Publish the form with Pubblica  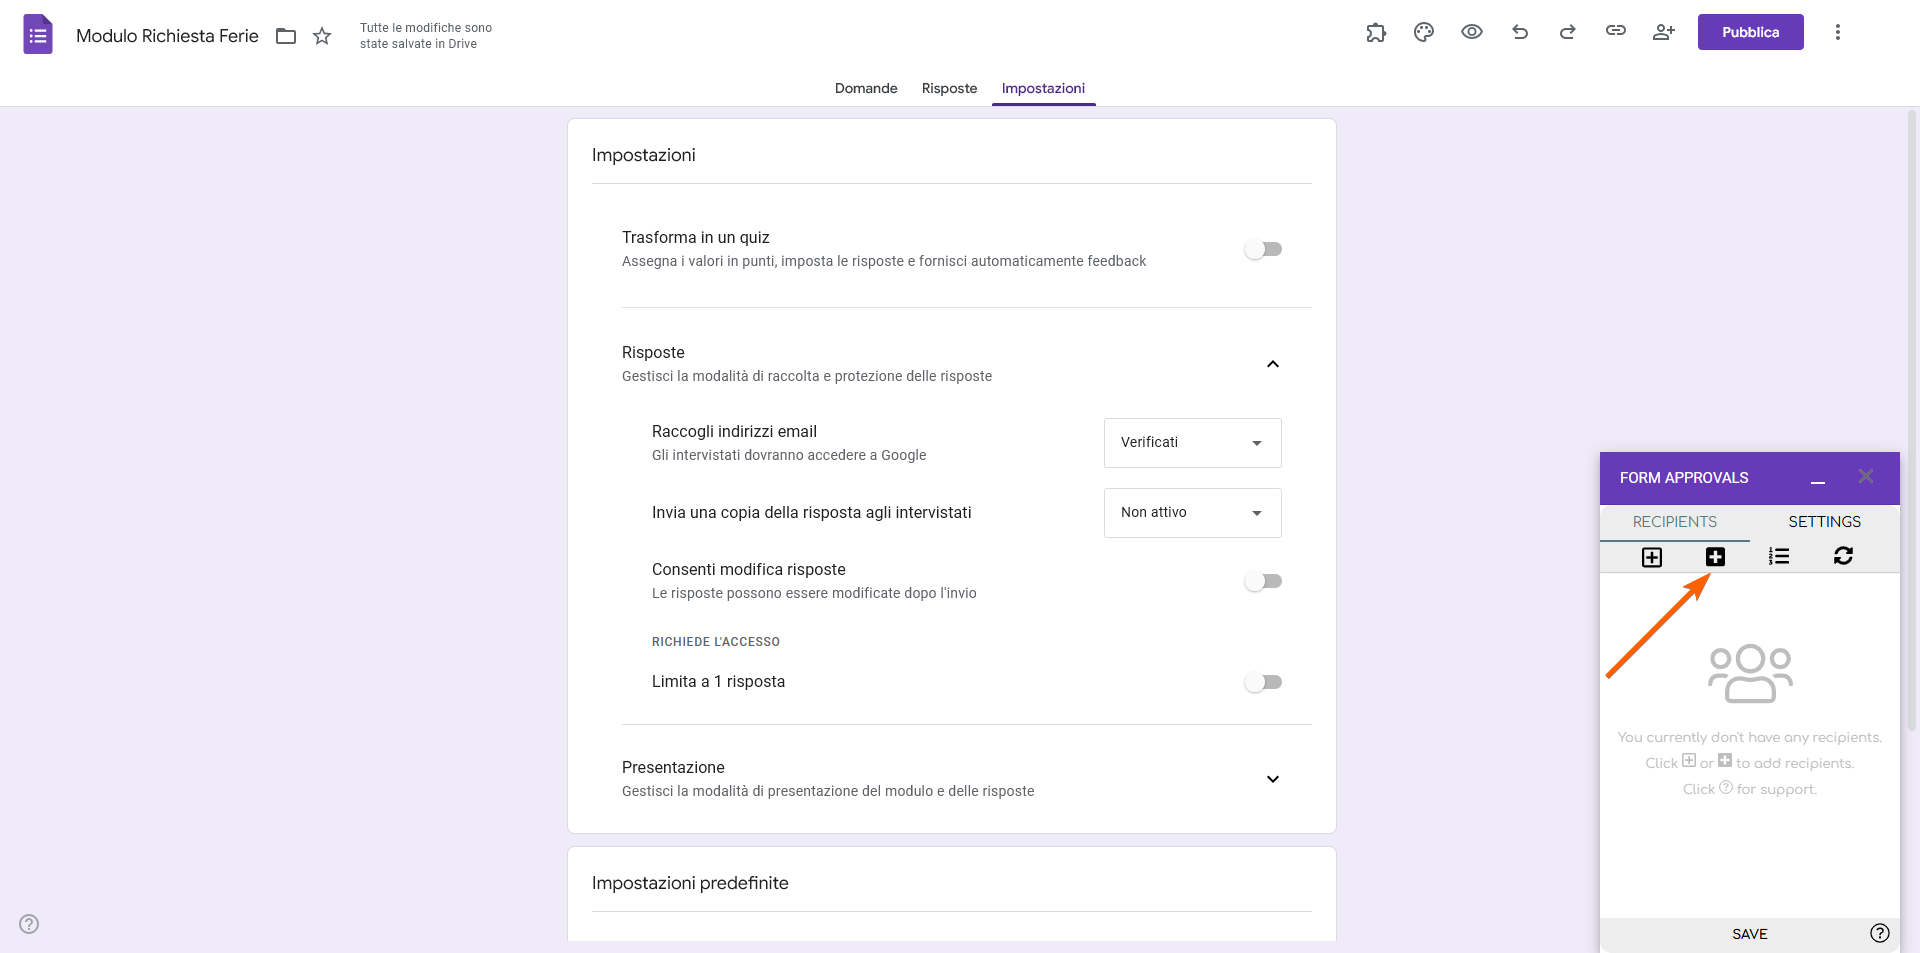click(x=1750, y=32)
